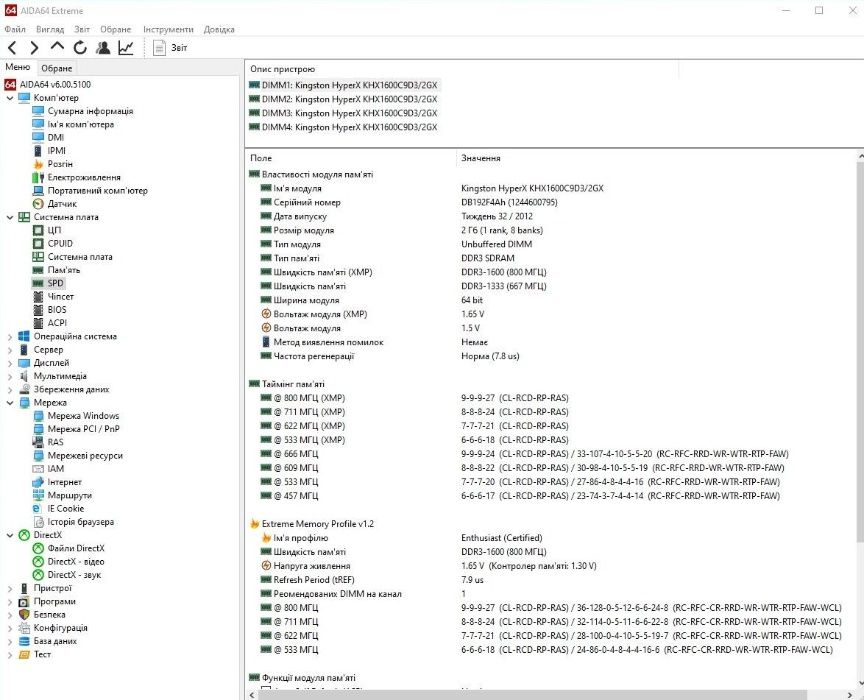Go up one level with the up arrow
The image size is (864, 700).
pos(57,47)
